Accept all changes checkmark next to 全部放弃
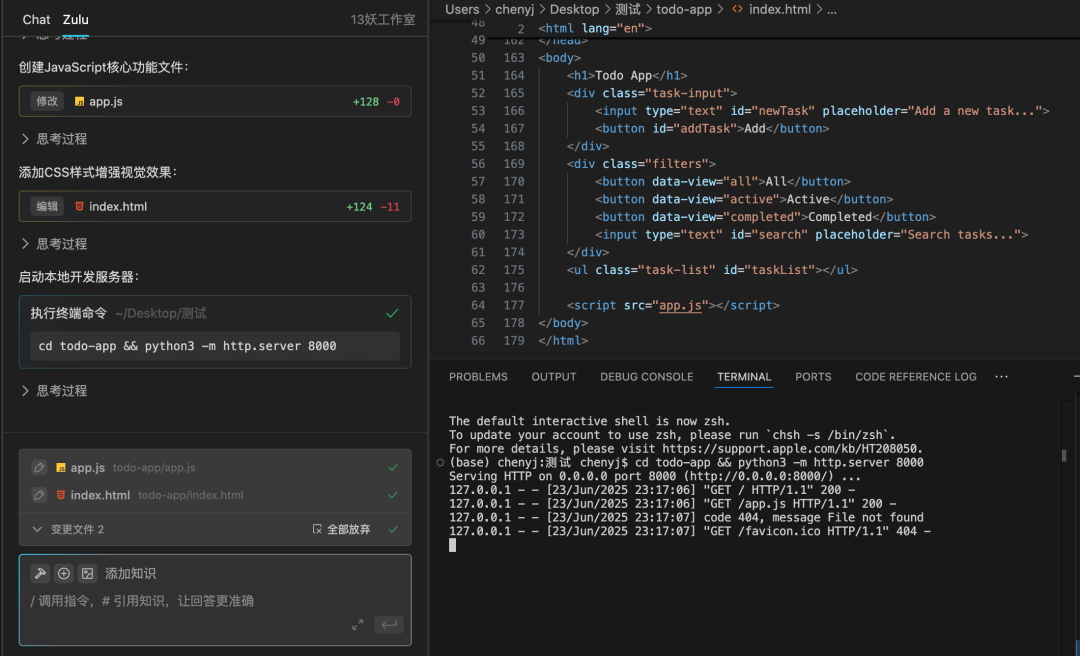Viewport: 1080px width, 656px height. click(393, 530)
